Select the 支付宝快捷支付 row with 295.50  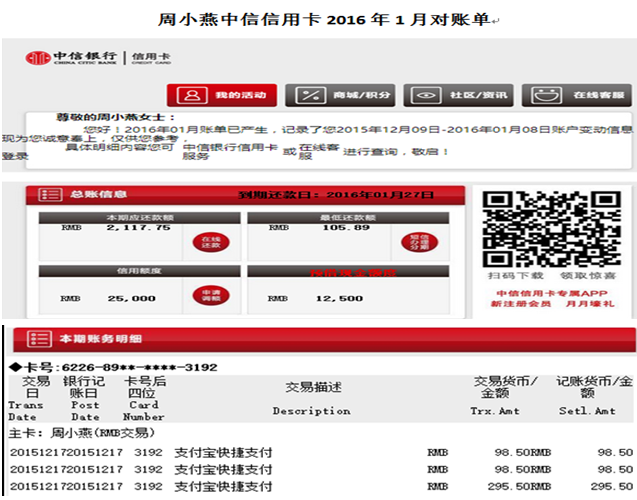[223, 487]
